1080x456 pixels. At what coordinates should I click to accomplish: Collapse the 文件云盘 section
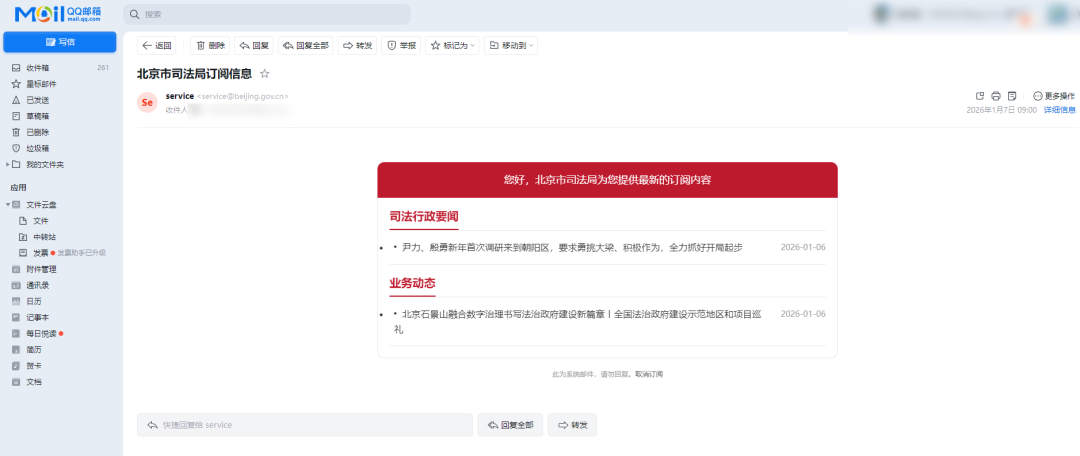click(x=8, y=204)
